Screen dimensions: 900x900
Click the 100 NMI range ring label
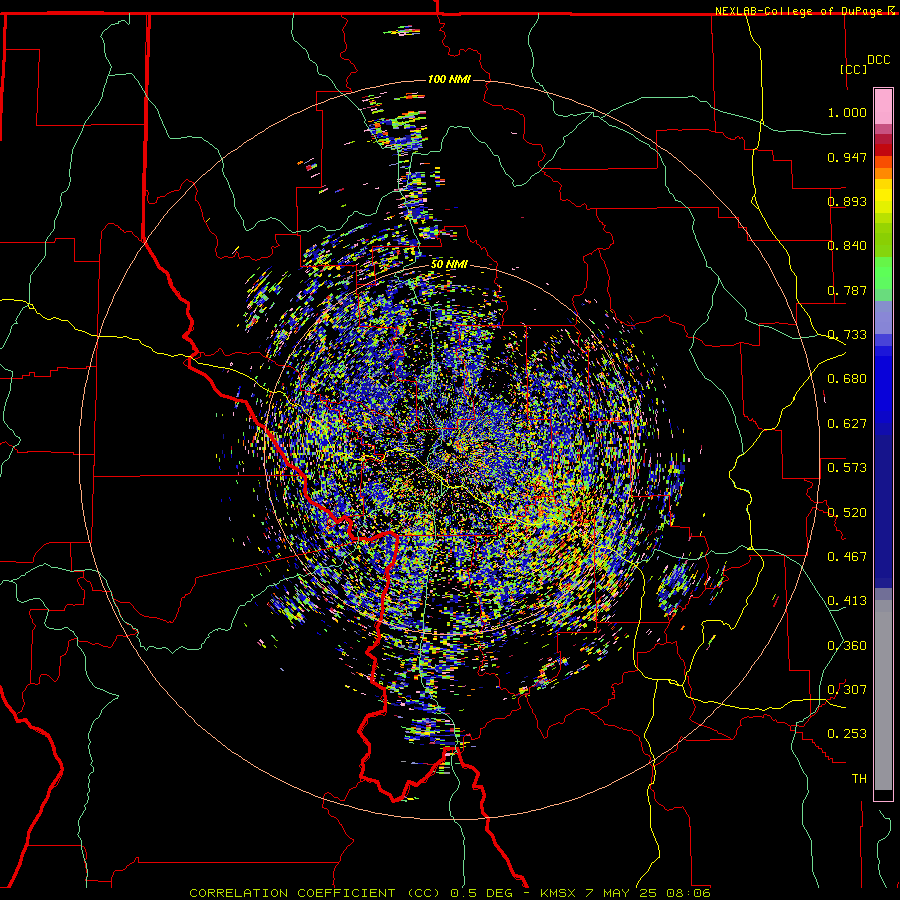click(x=449, y=79)
